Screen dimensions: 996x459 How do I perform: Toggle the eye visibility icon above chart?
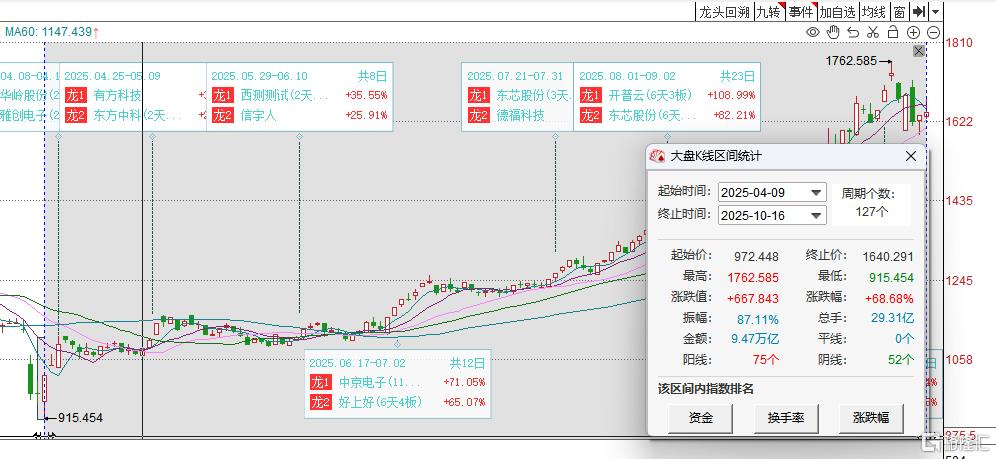(813, 32)
